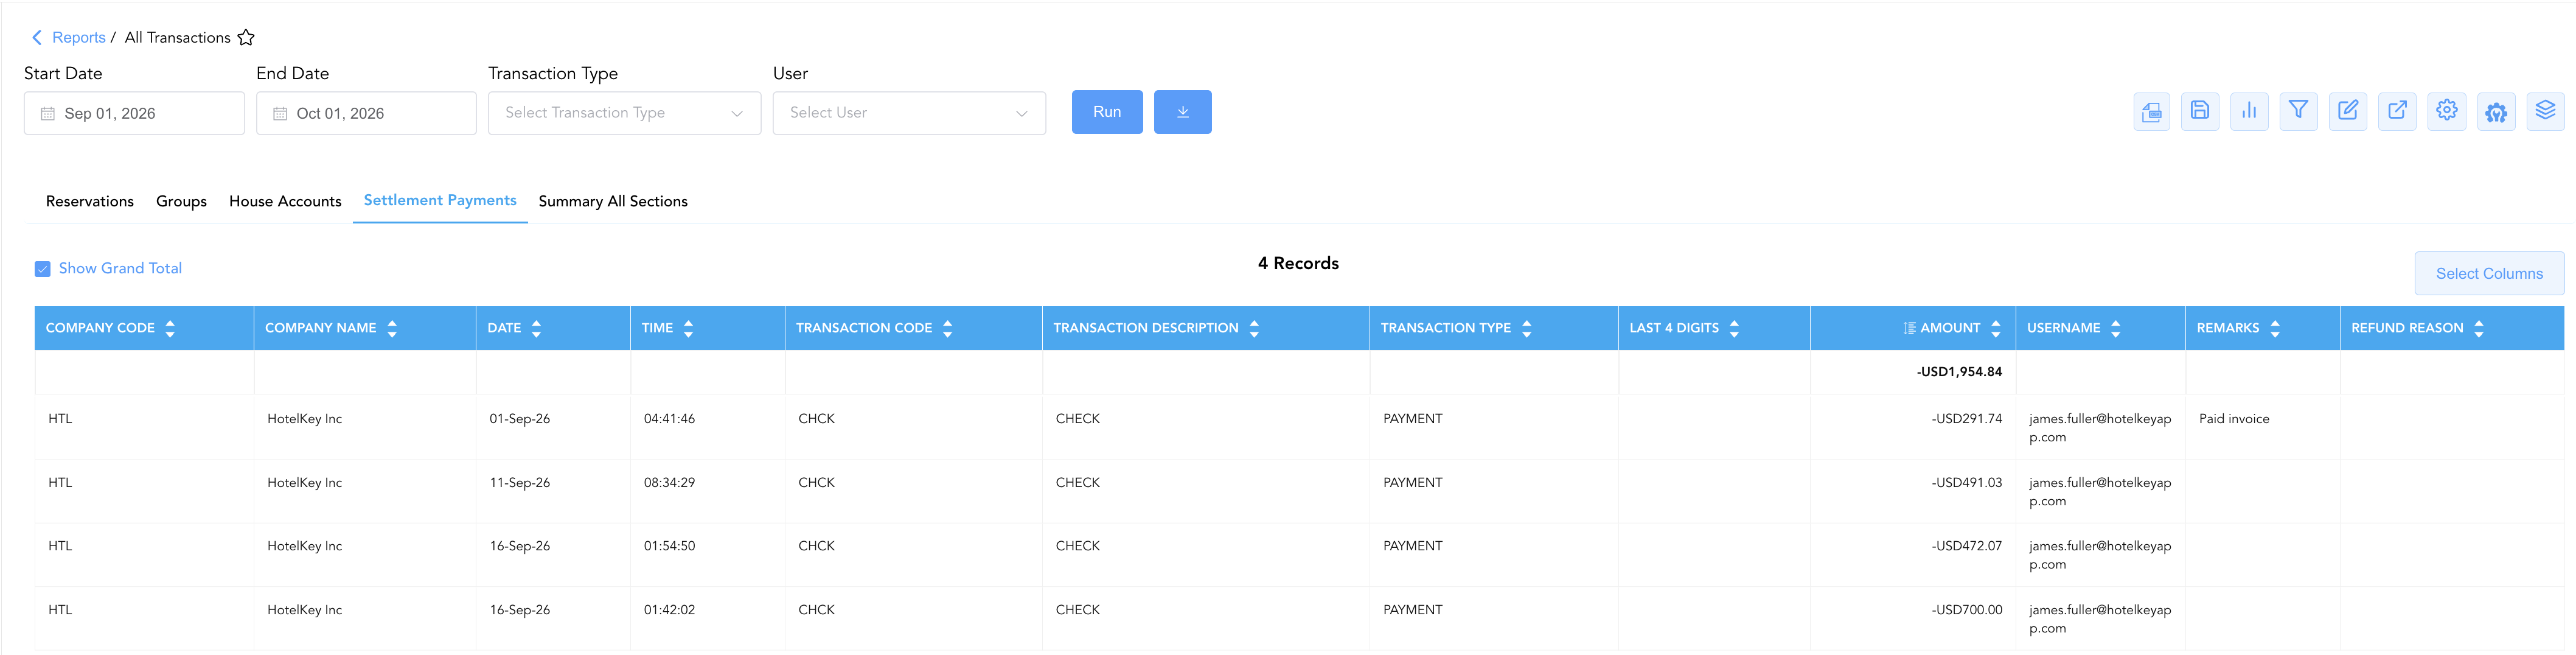
Task: Open the Select User dropdown
Action: [x=909, y=113]
